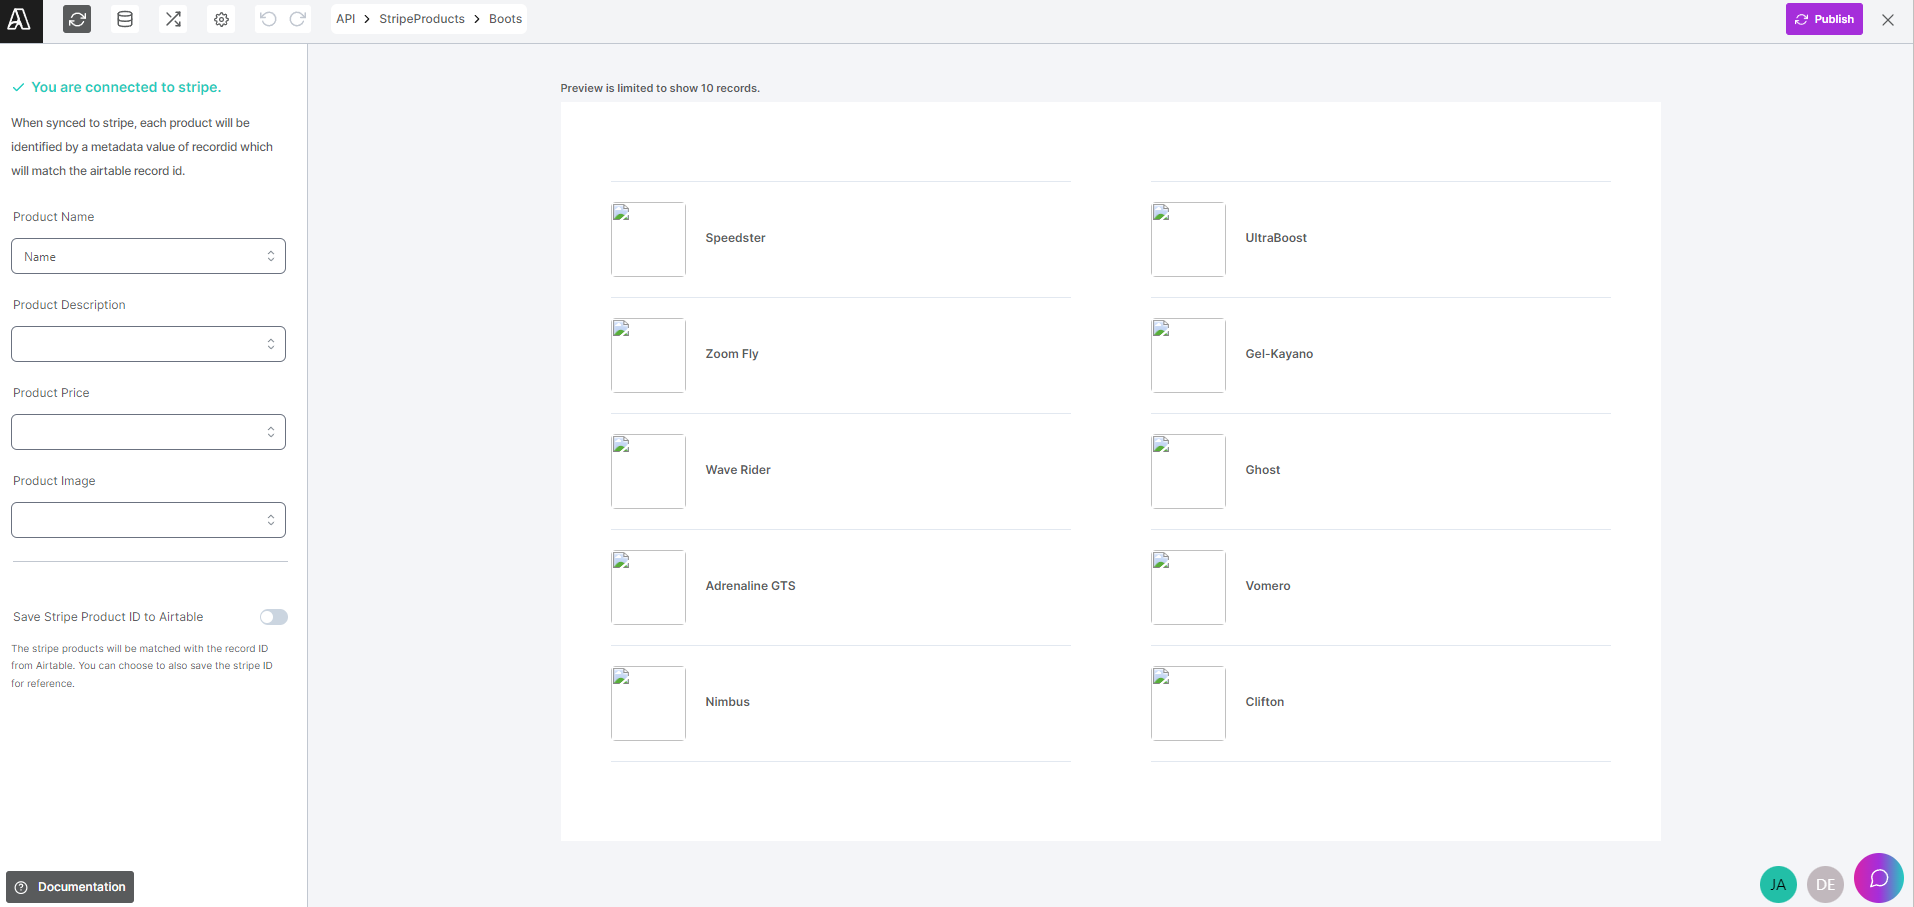
Task: Open the Product Name dropdown
Action: click(148, 256)
